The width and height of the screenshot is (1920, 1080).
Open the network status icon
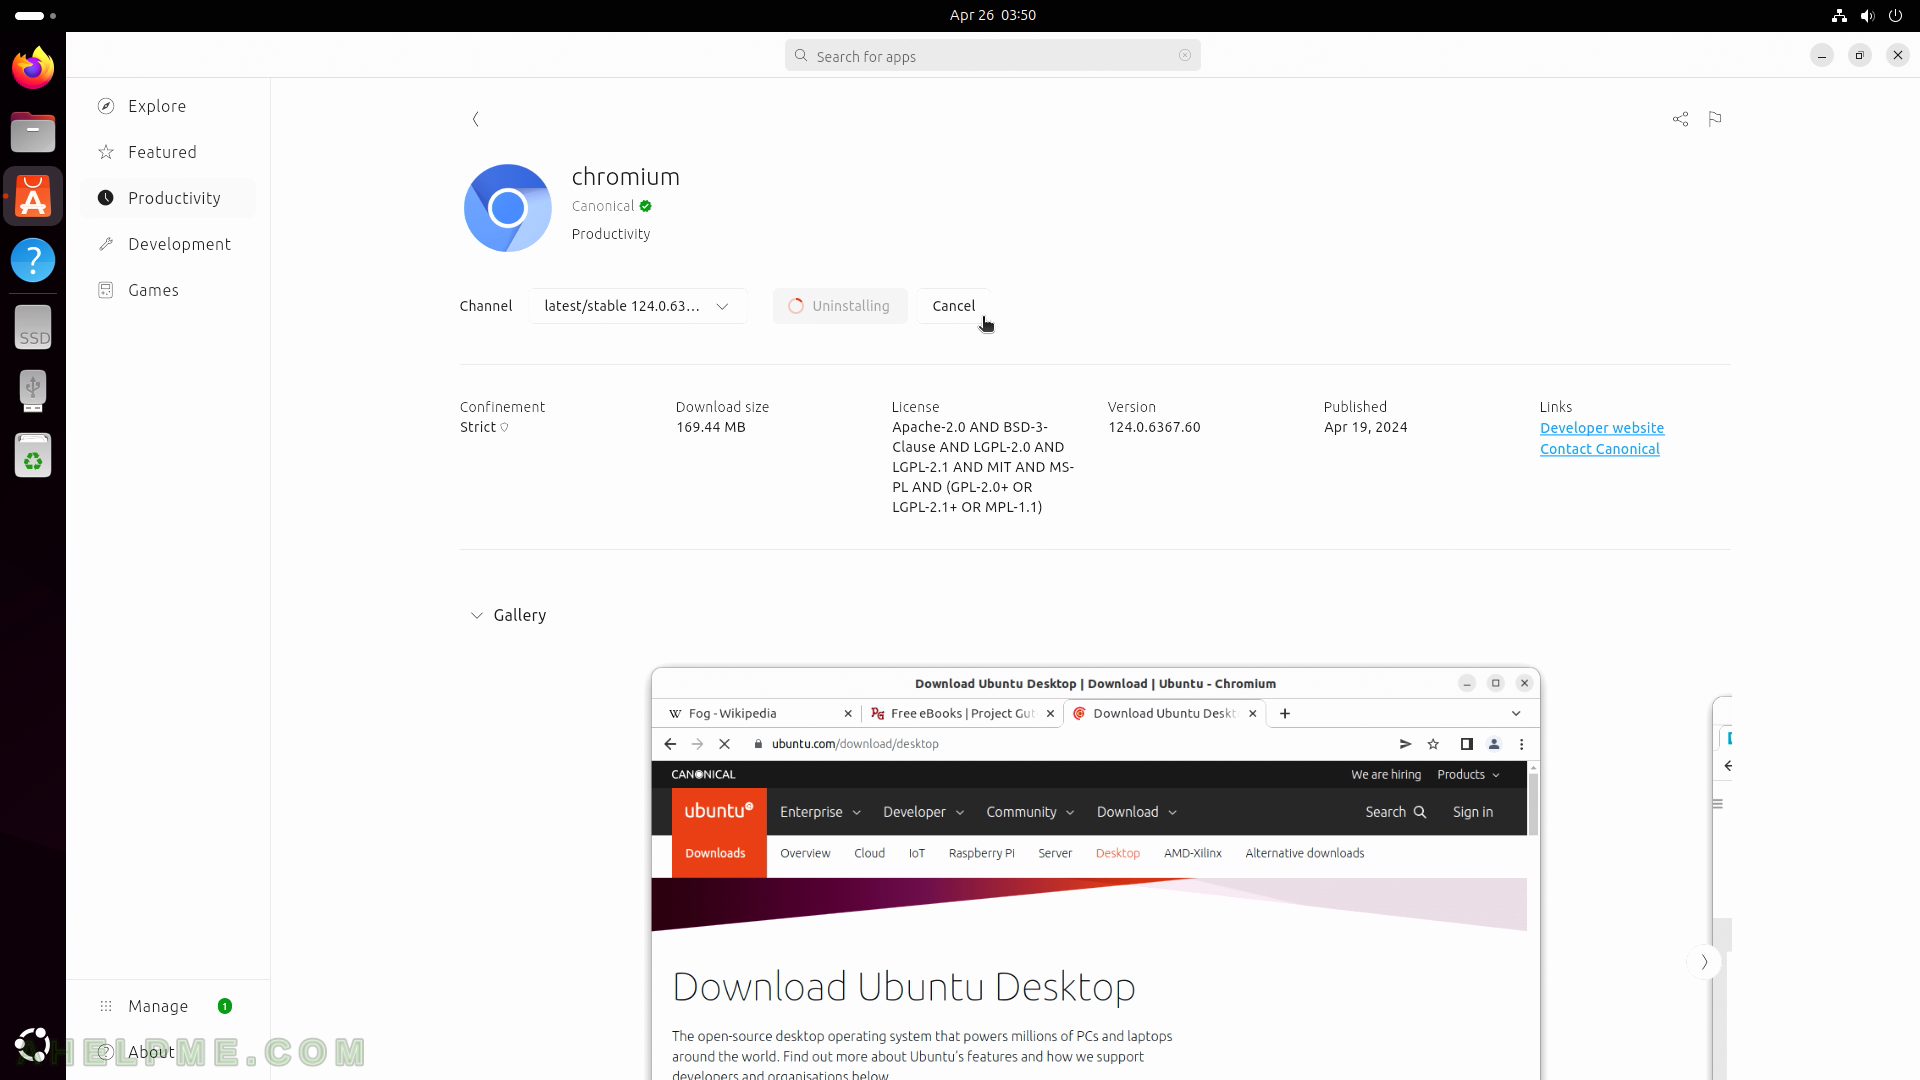(x=1839, y=15)
